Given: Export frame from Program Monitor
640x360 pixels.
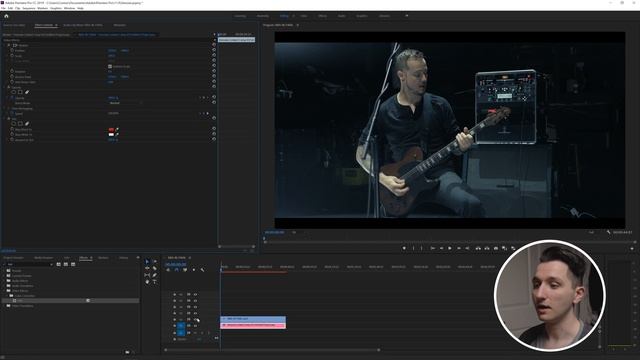Looking at the screenshot, I should coord(496,248).
